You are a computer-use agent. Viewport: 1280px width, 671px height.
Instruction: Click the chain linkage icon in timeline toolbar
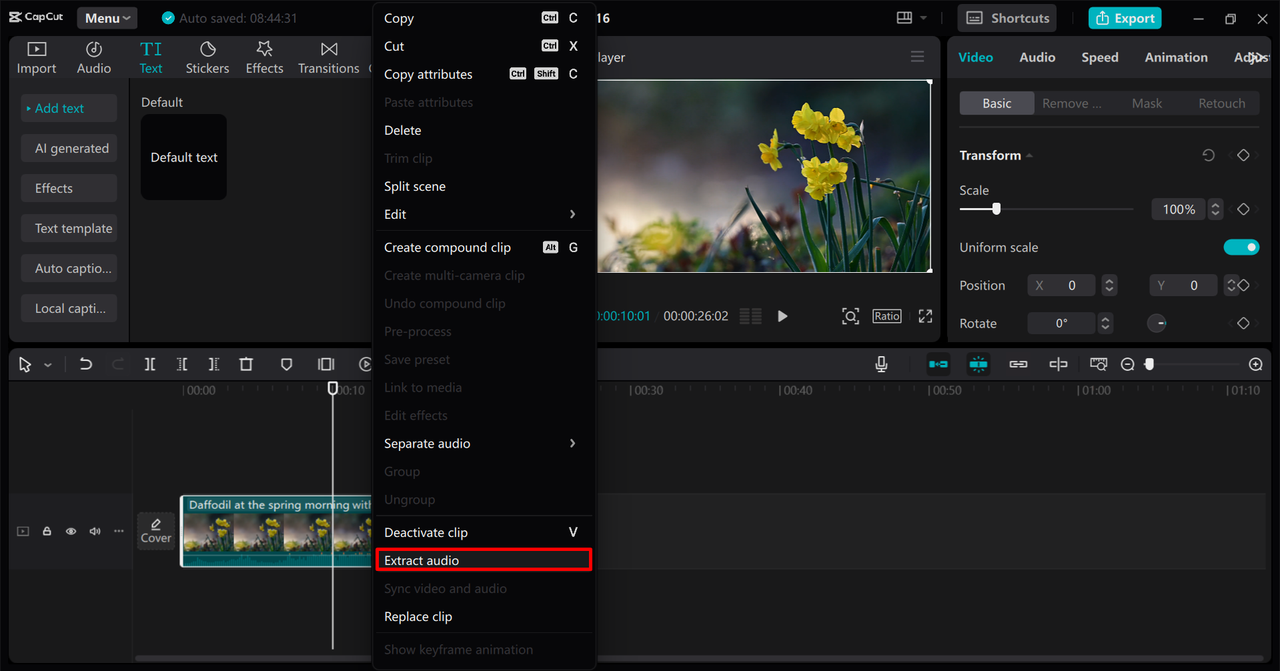tap(1018, 364)
